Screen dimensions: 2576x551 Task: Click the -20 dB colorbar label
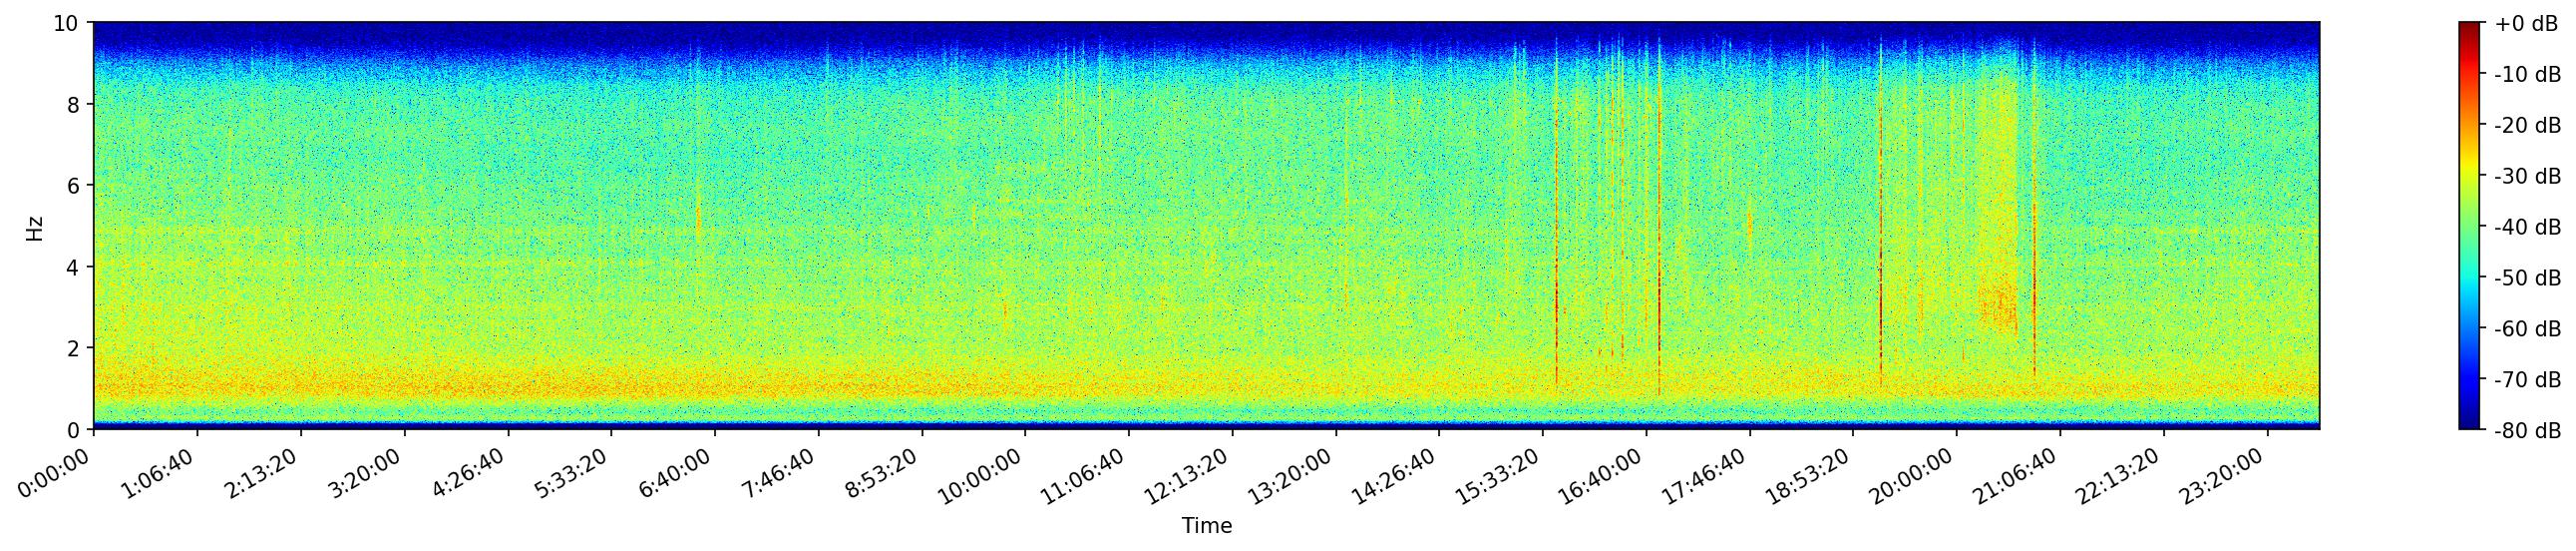point(2526,126)
